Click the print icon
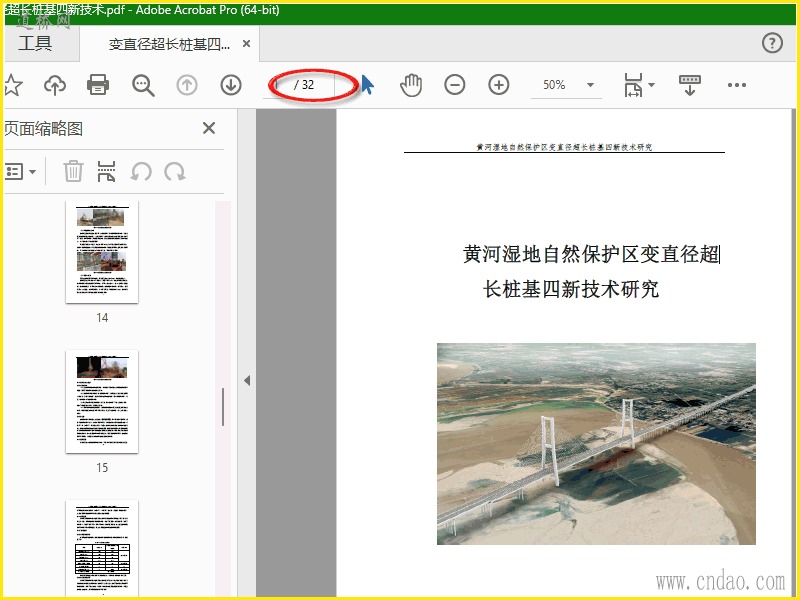Screen dimensions: 800x600 (x=98, y=85)
